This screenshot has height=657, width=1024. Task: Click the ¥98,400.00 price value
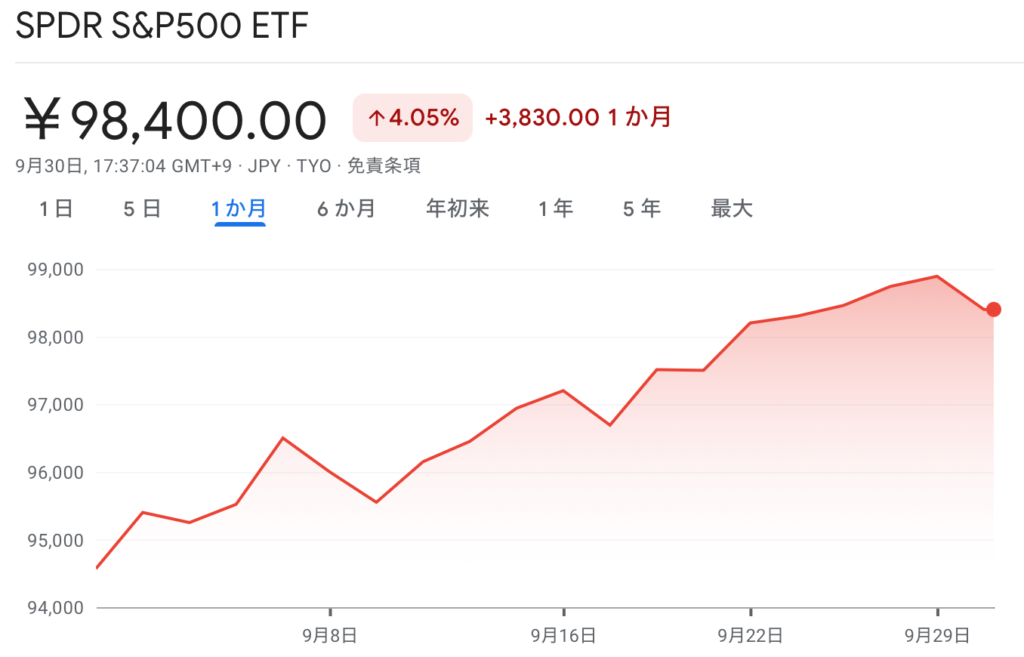point(176,120)
